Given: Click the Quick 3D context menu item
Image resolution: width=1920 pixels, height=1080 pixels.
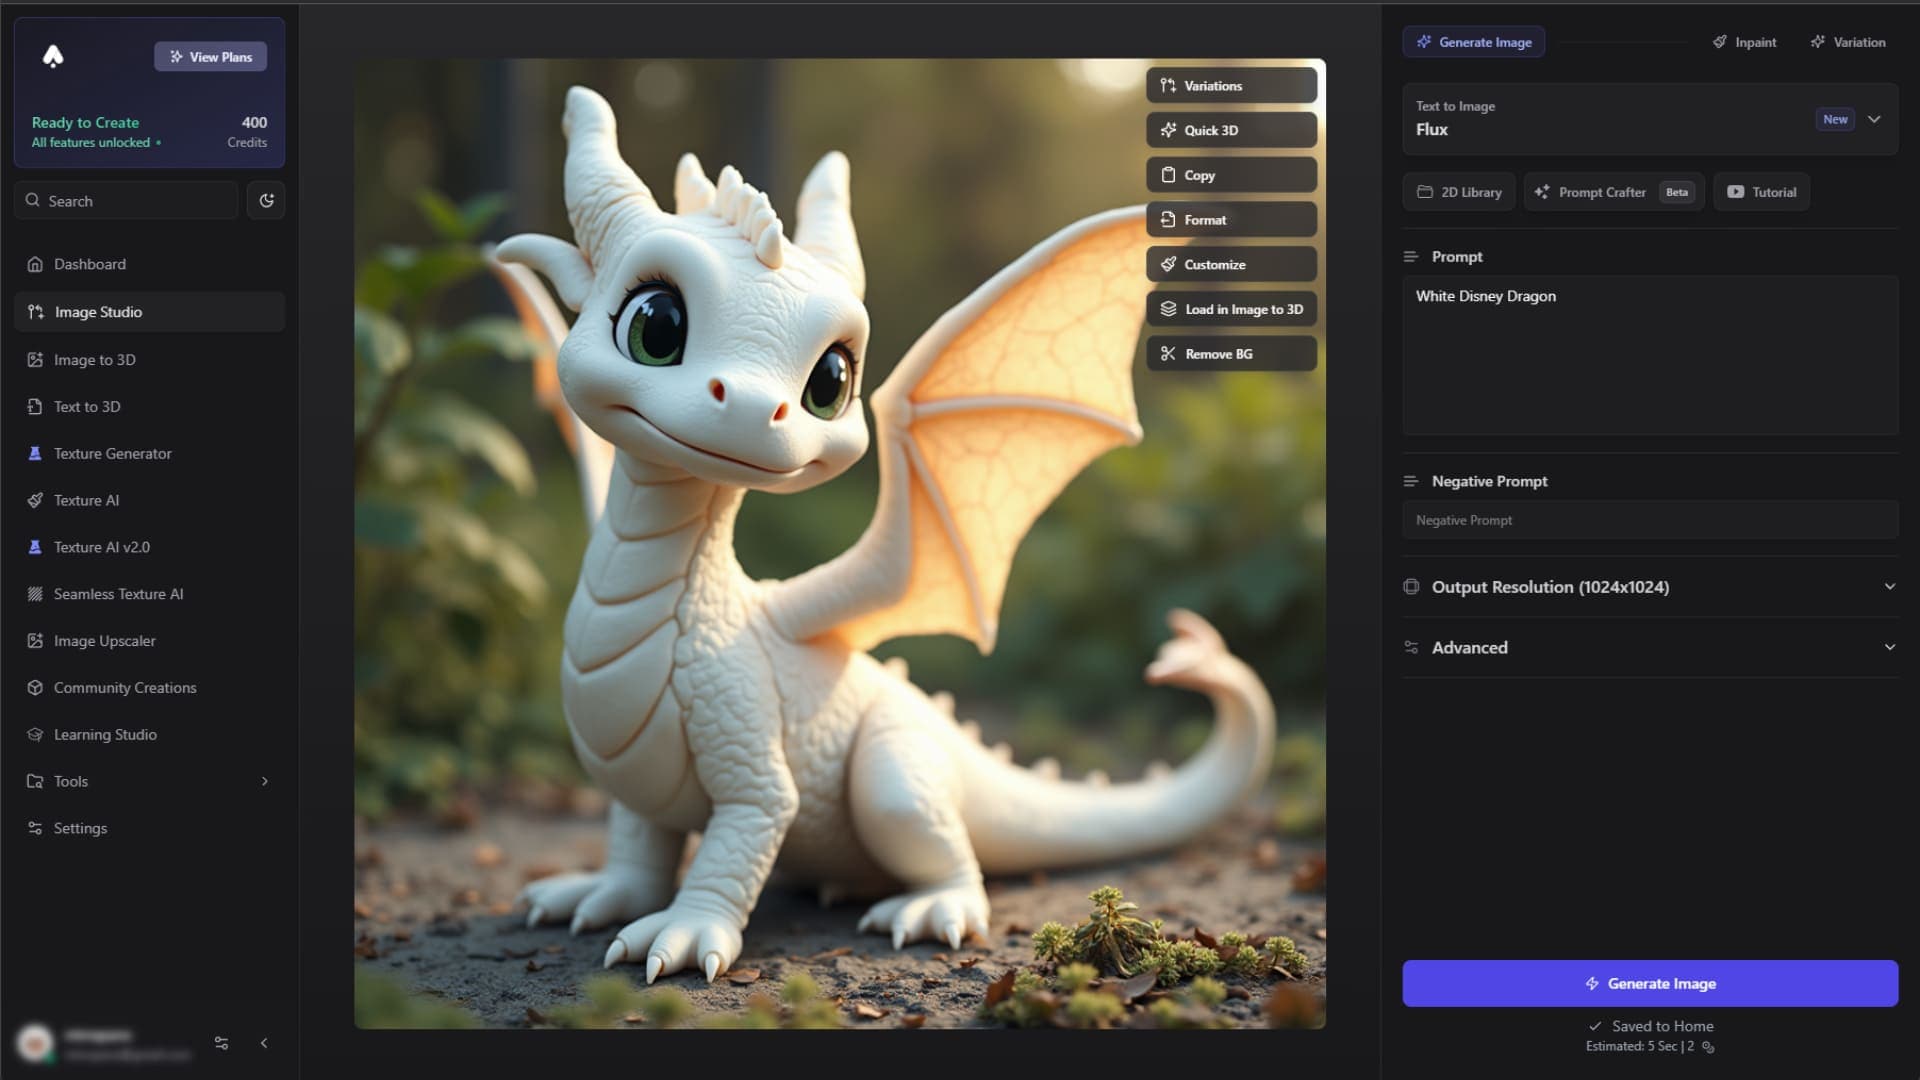Looking at the screenshot, I should [1232, 129].
